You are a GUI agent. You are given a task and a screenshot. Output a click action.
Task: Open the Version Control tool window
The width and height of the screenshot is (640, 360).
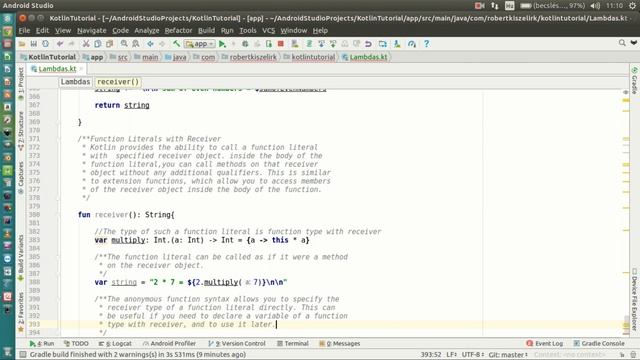[237, 344]
